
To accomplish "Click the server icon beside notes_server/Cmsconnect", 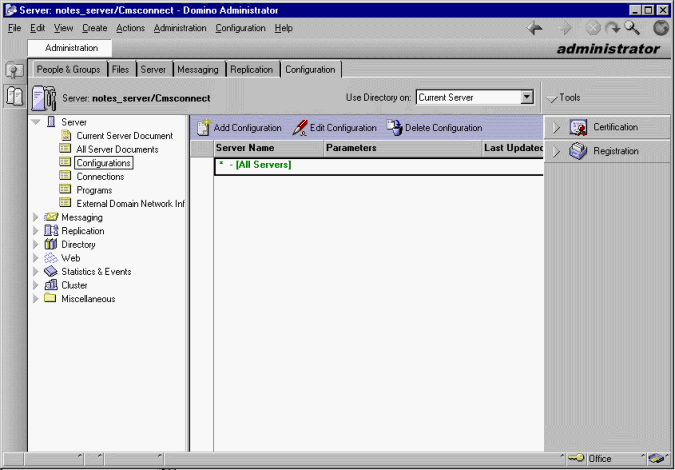I will pyautogui.click(x=44, y=98).
